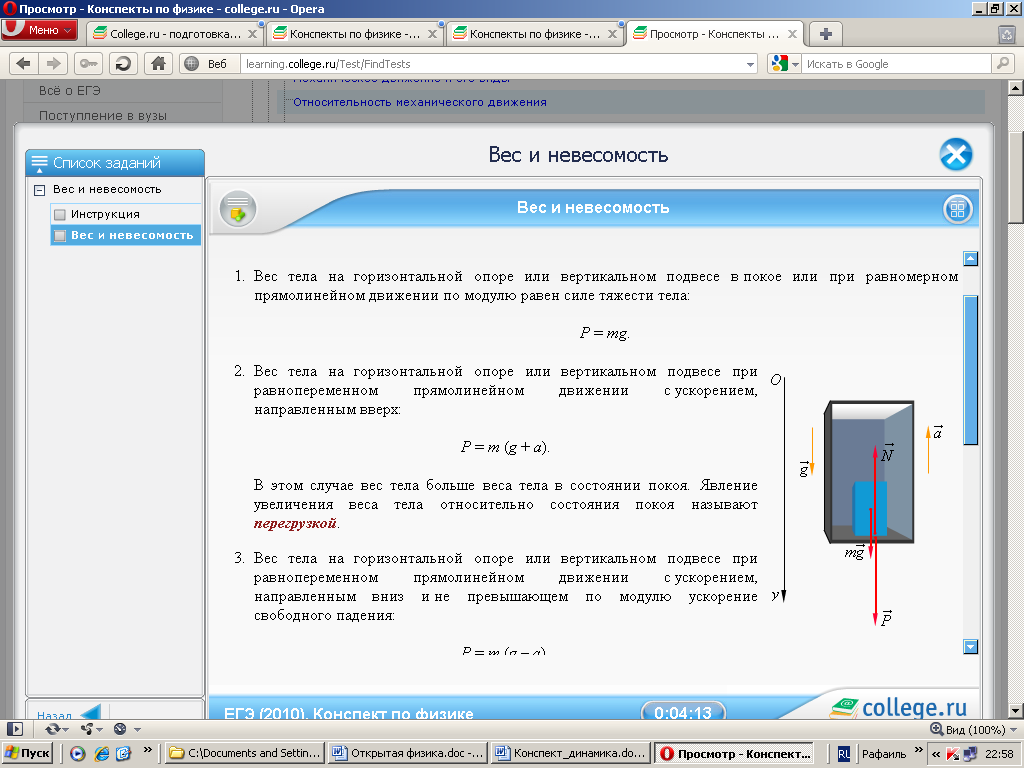This screenshot has height=768, width=1024.
Task: Close the Просмотр - Конспекты tab
Action: [792, 34]
